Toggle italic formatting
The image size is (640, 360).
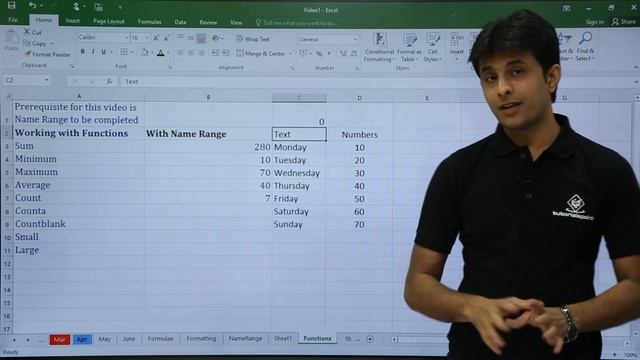point(93,52)
